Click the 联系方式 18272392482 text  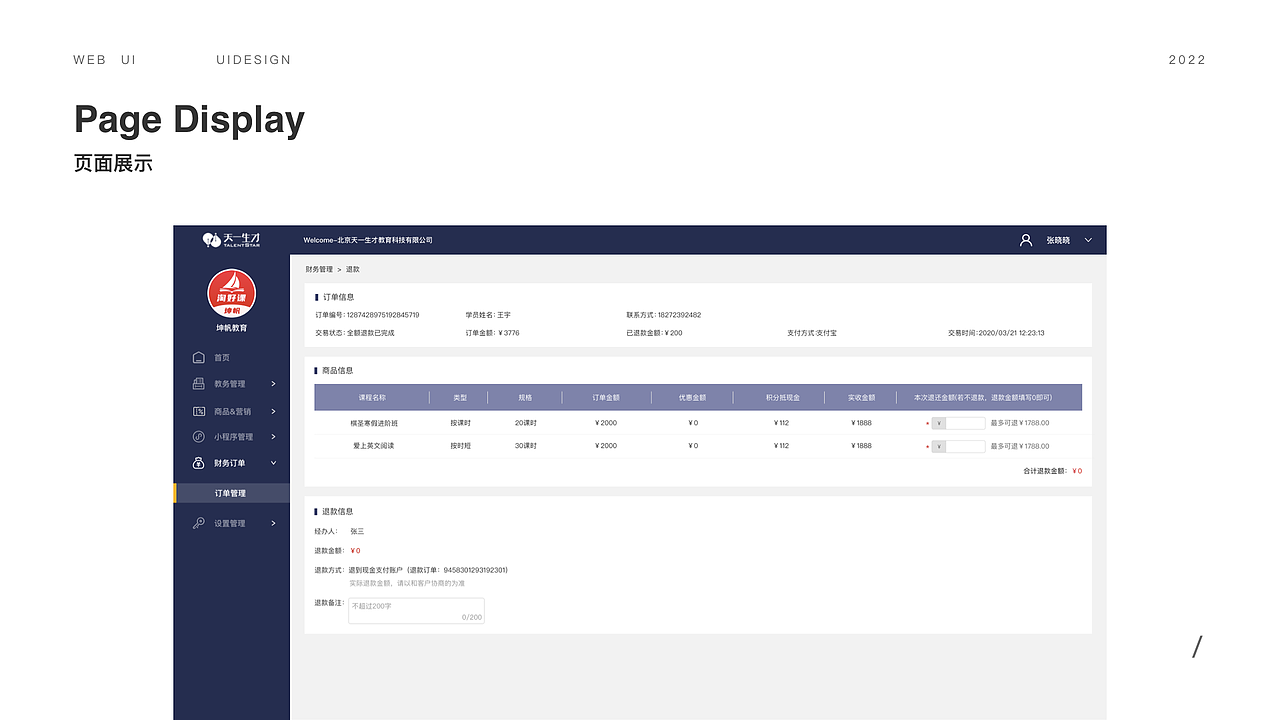[664, 315]
